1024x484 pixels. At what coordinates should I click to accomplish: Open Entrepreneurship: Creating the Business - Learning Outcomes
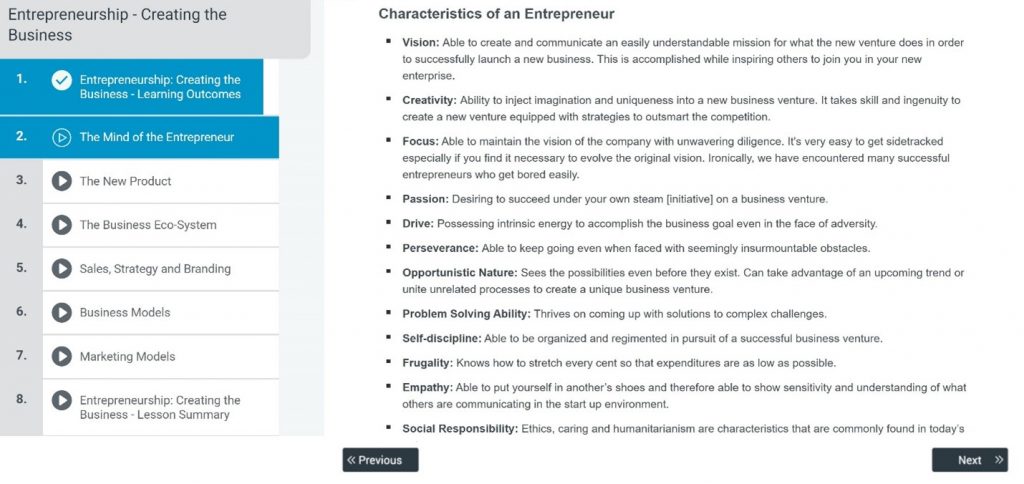point(160,87)
